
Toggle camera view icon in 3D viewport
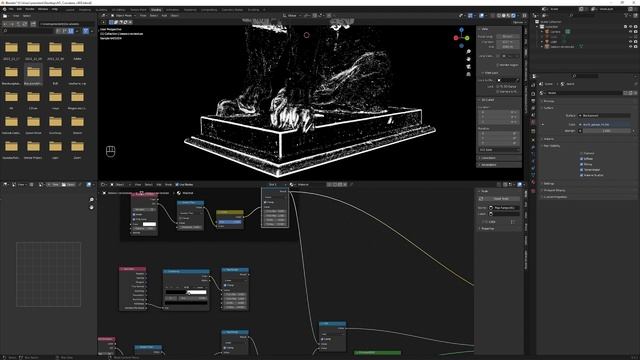pyautogui.click(x=468, y=66)
